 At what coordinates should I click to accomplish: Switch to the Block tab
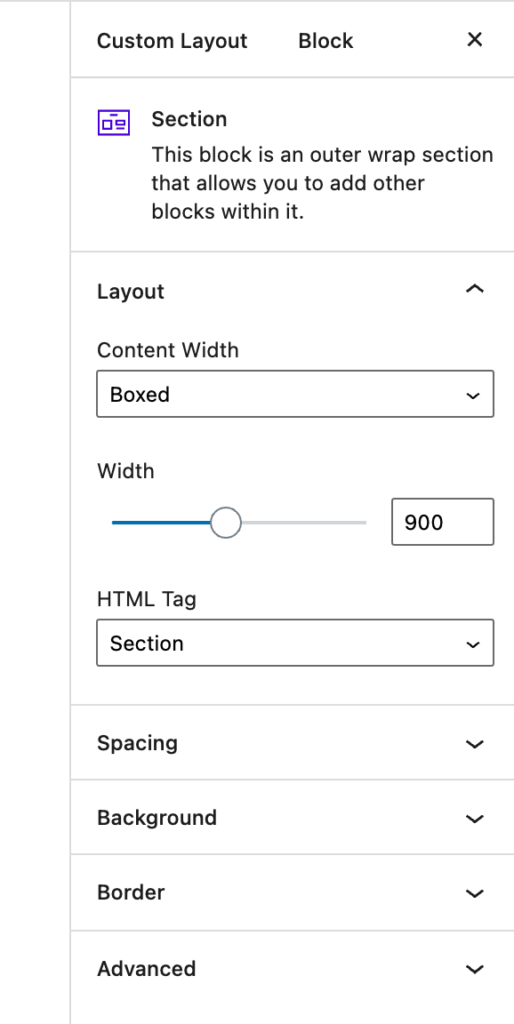point(325,40)
